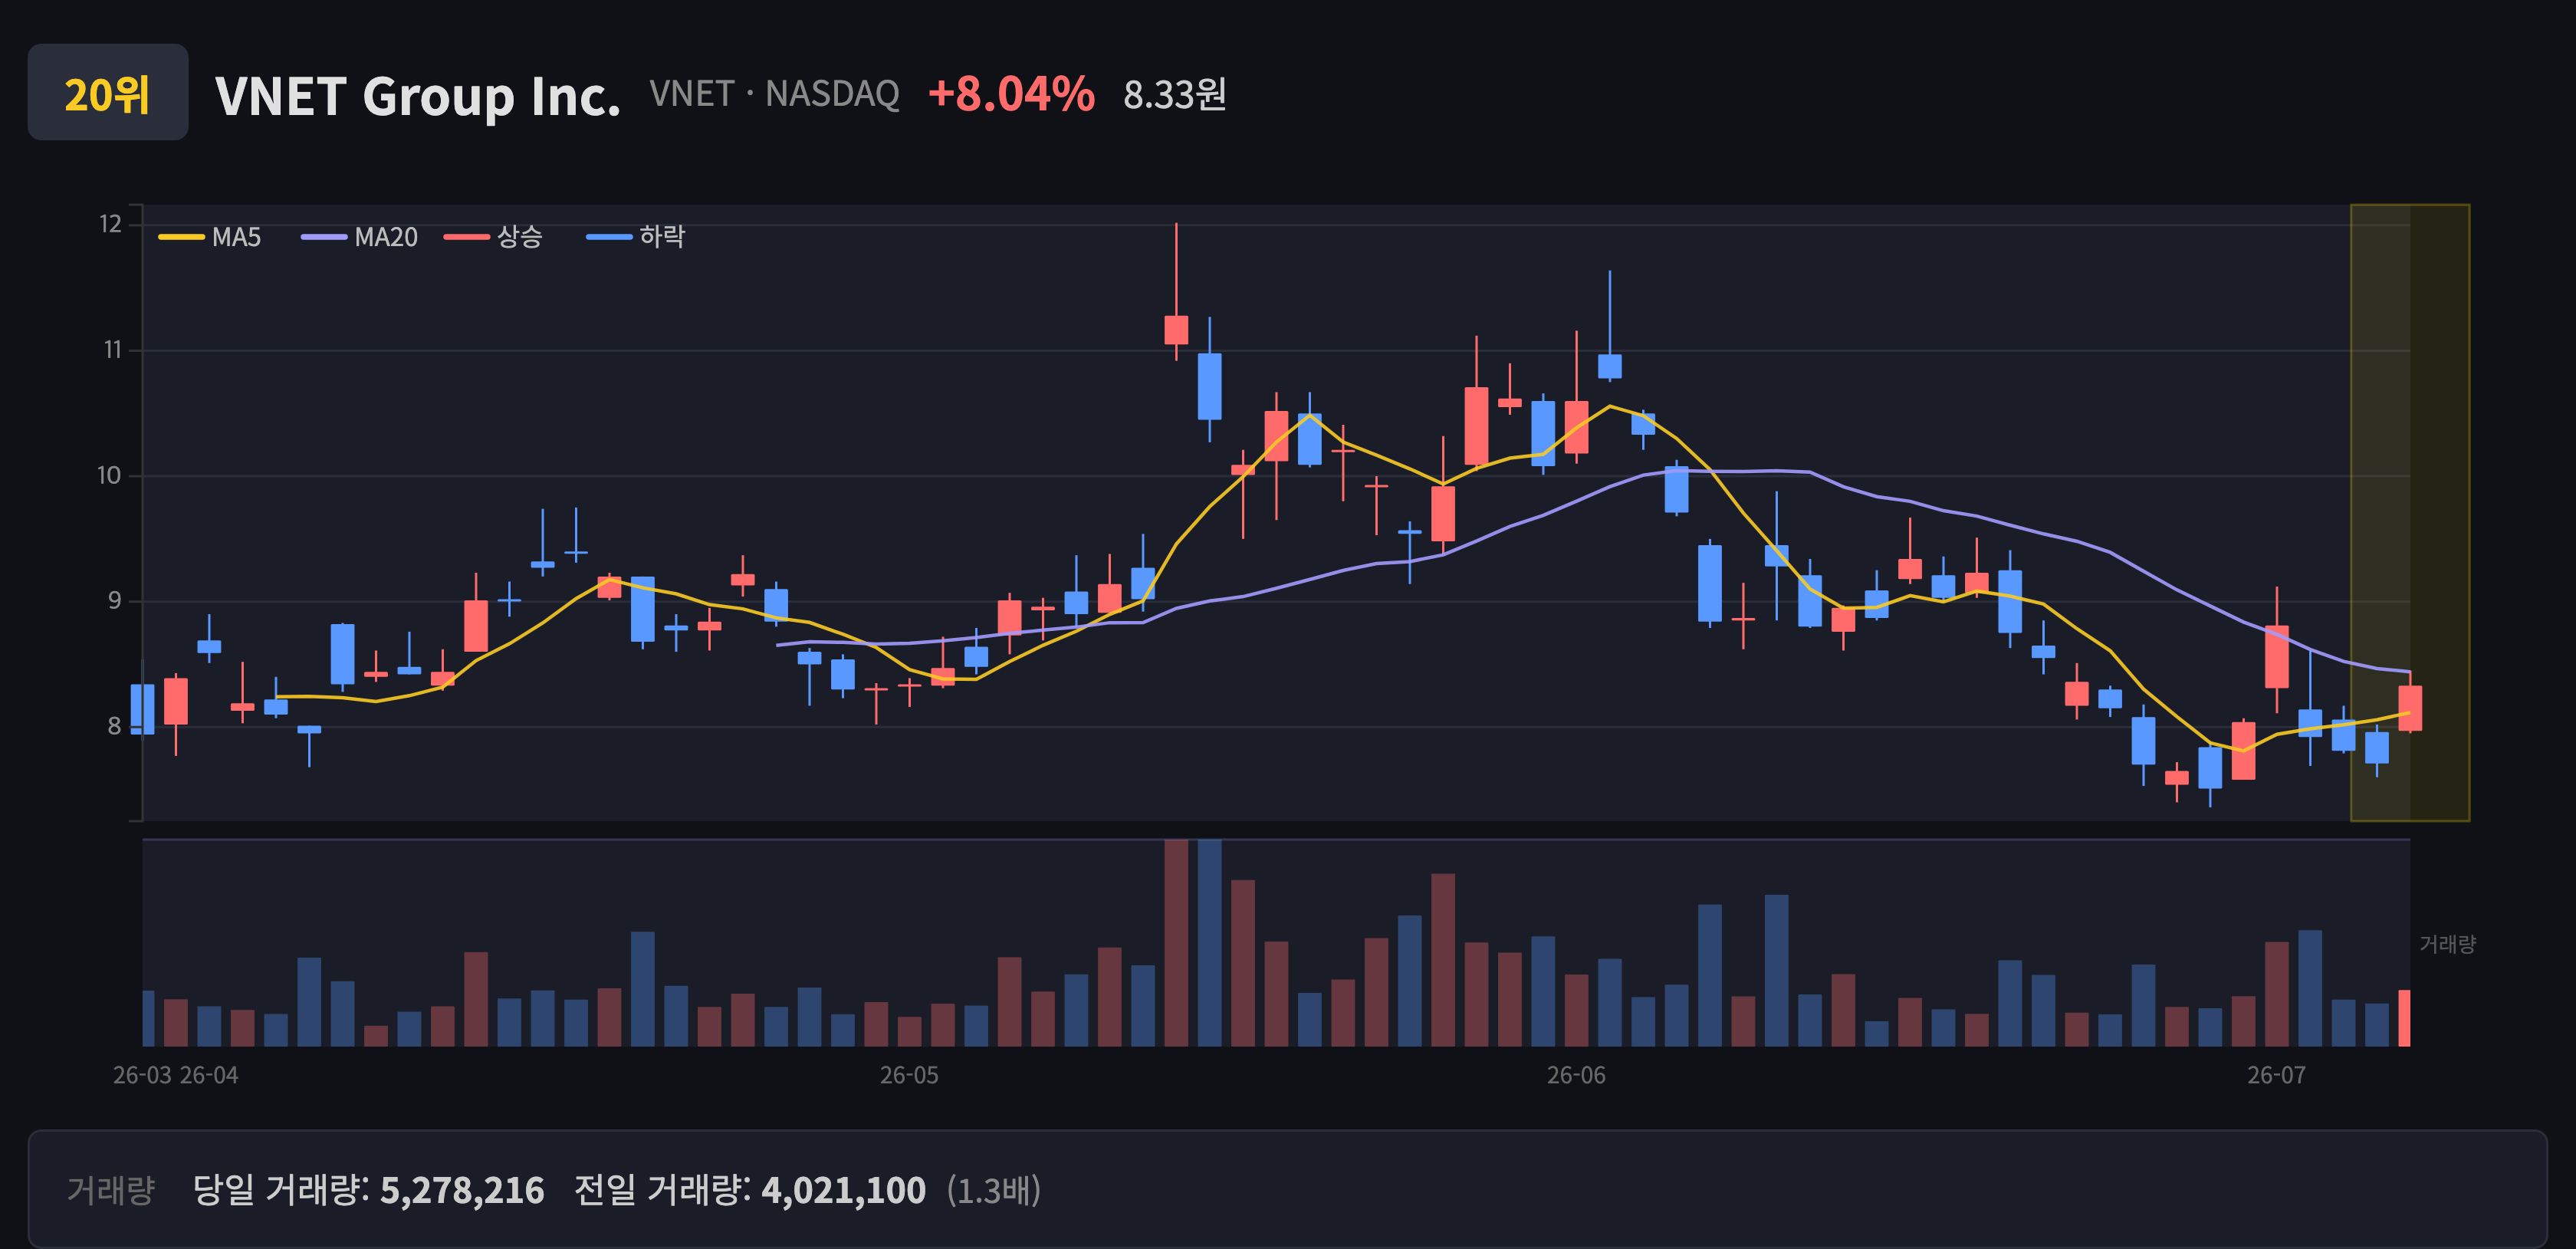Click the latest red candle in highlighted area
This screenshot has height=1249, width=2576.
(x=2410, y=708)
